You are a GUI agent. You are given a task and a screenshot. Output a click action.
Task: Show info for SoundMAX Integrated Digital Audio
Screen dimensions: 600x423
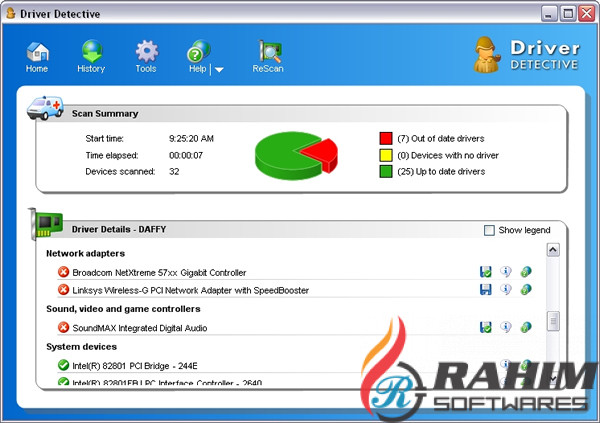506,327
